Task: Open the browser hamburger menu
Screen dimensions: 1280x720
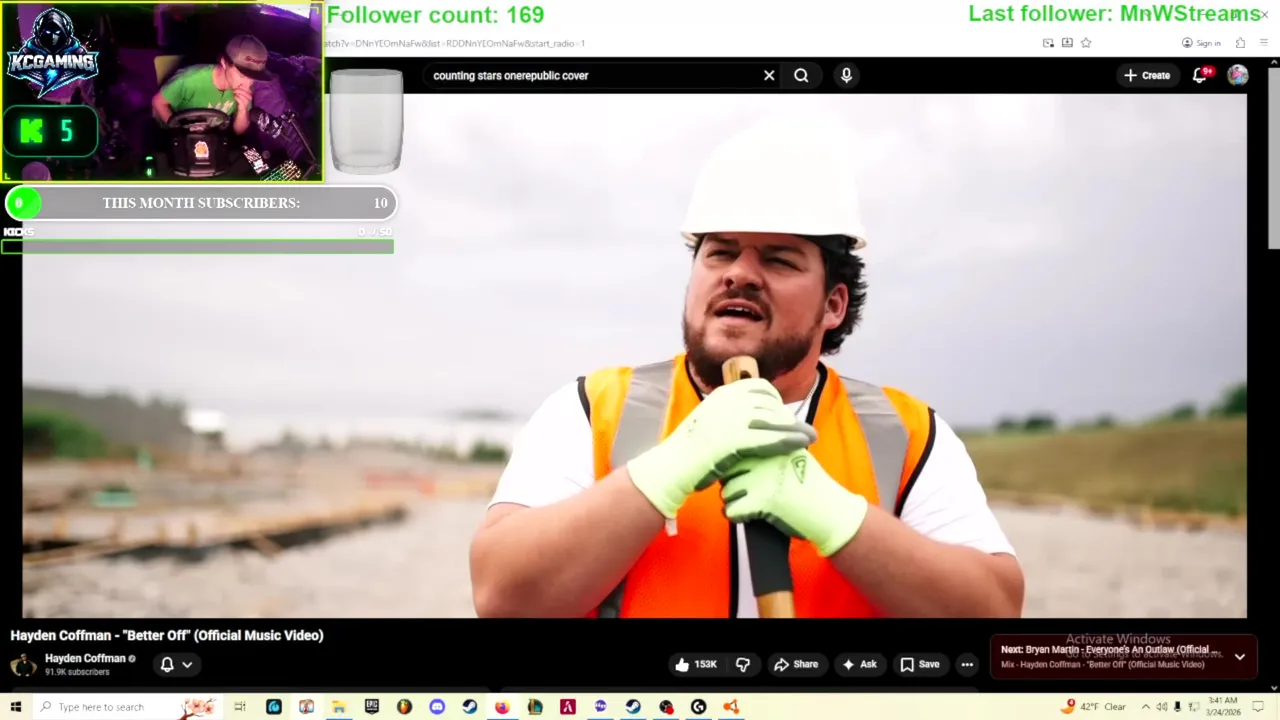Action: point(1264,43)
